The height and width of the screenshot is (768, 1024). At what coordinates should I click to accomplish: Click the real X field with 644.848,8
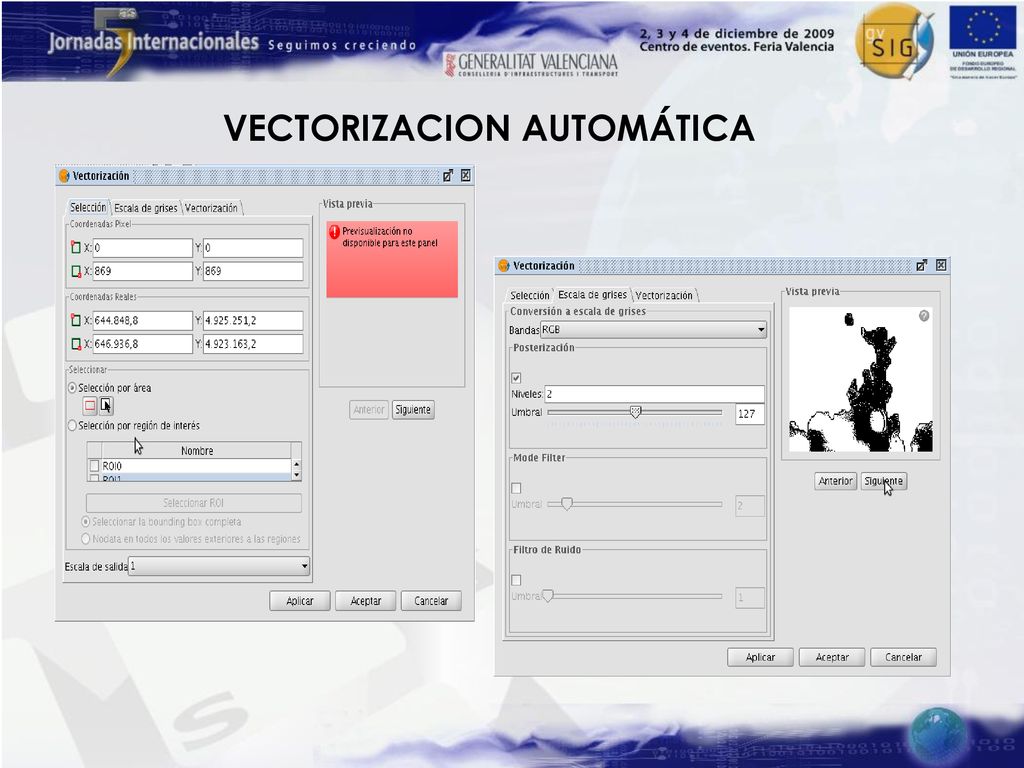coord(142,320)
